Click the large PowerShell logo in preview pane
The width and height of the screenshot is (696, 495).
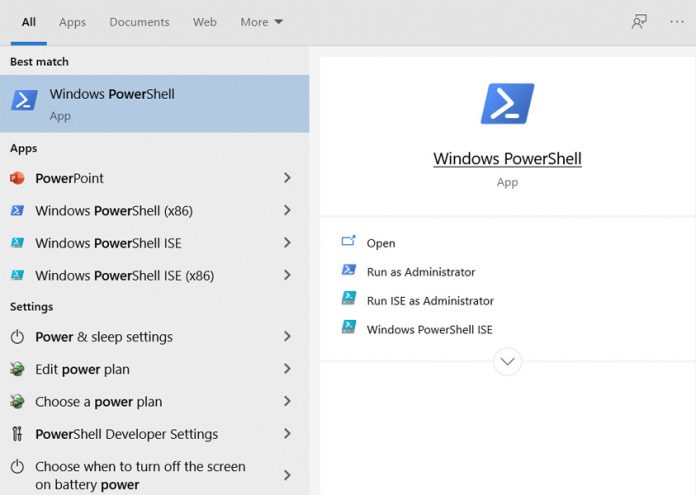pyautogui.click(x=507, y=103)
